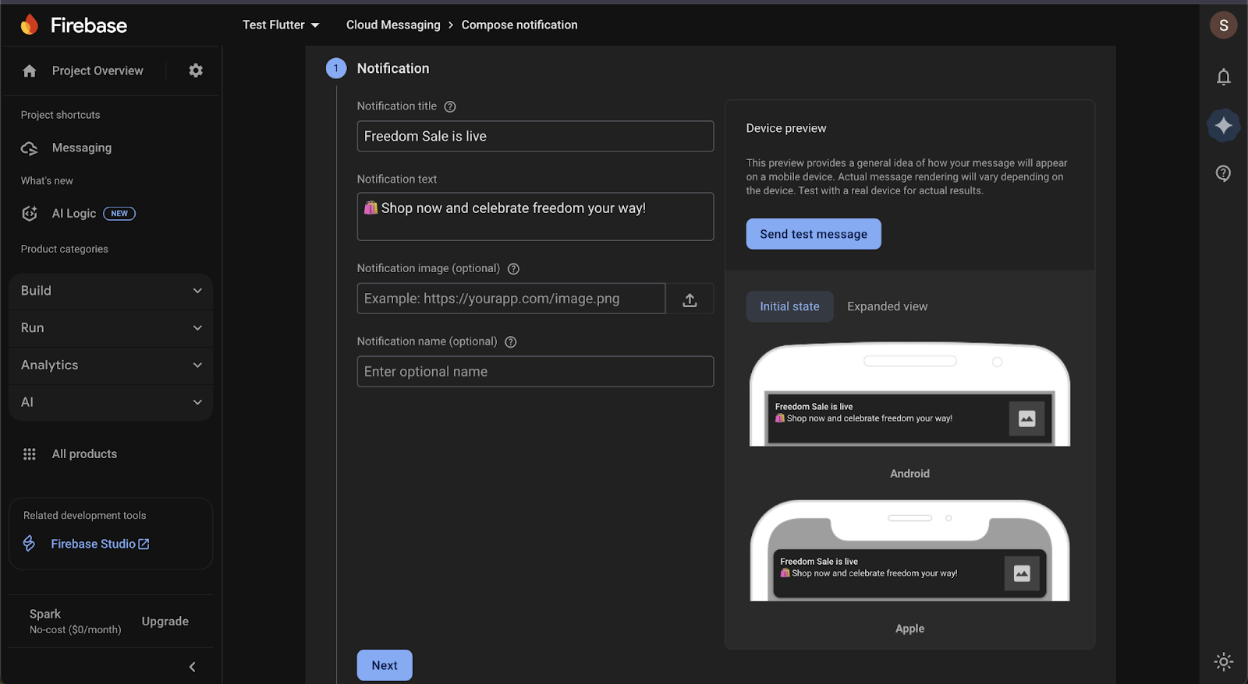Open the help question mark icon

tap(1223, 173)
